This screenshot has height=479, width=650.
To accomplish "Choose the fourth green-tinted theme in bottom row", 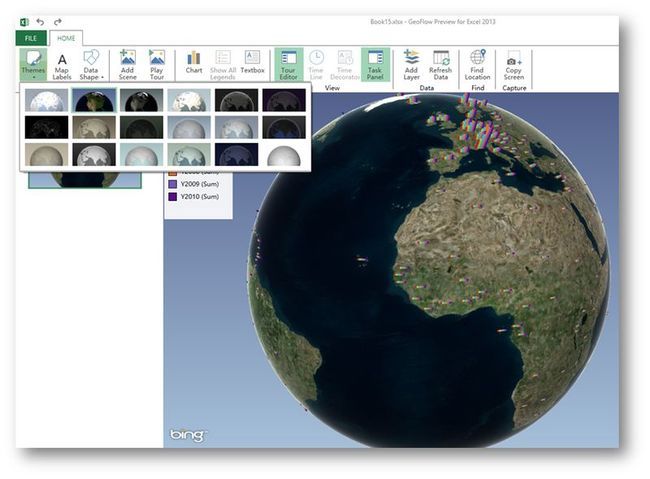I will pos(189,154).
